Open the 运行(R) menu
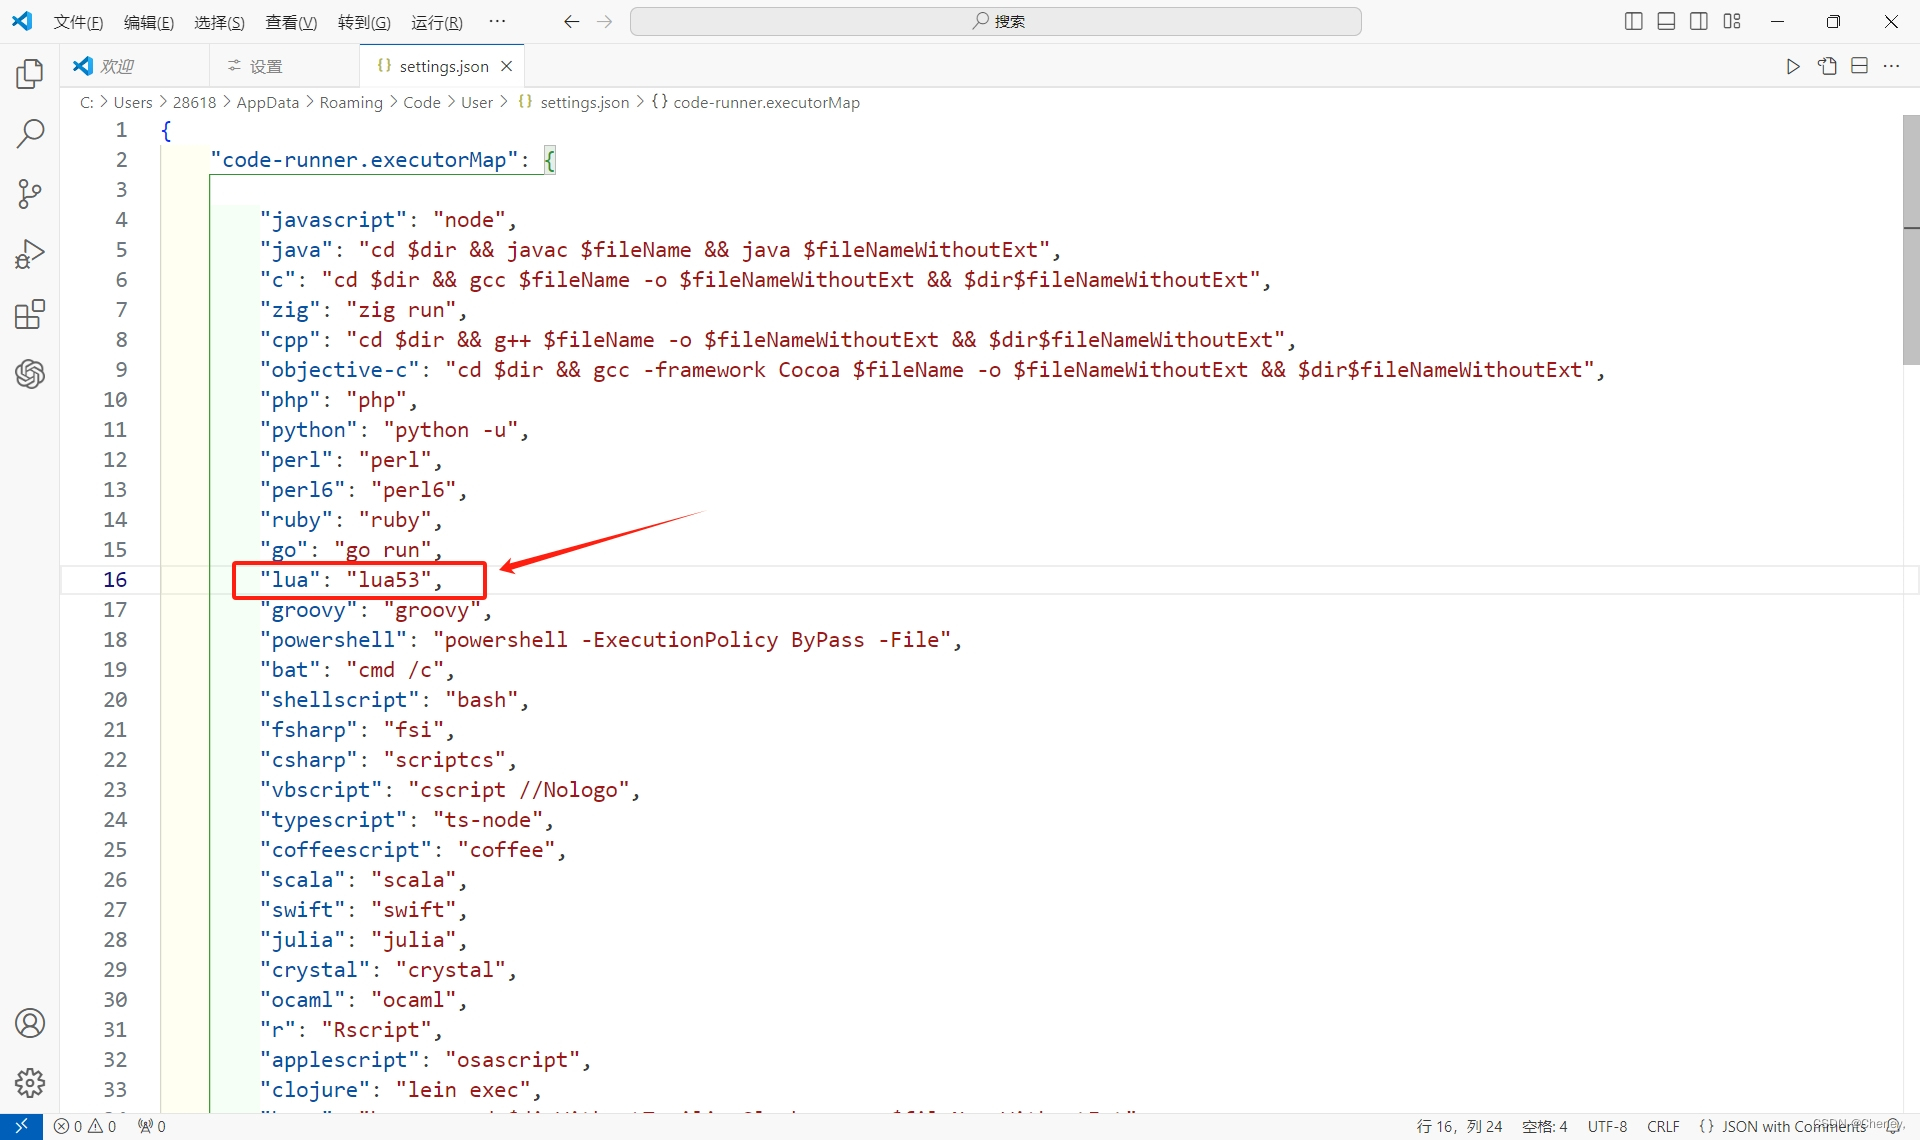The height and width of the screenshot is (1140, 1920). point(437,22)
